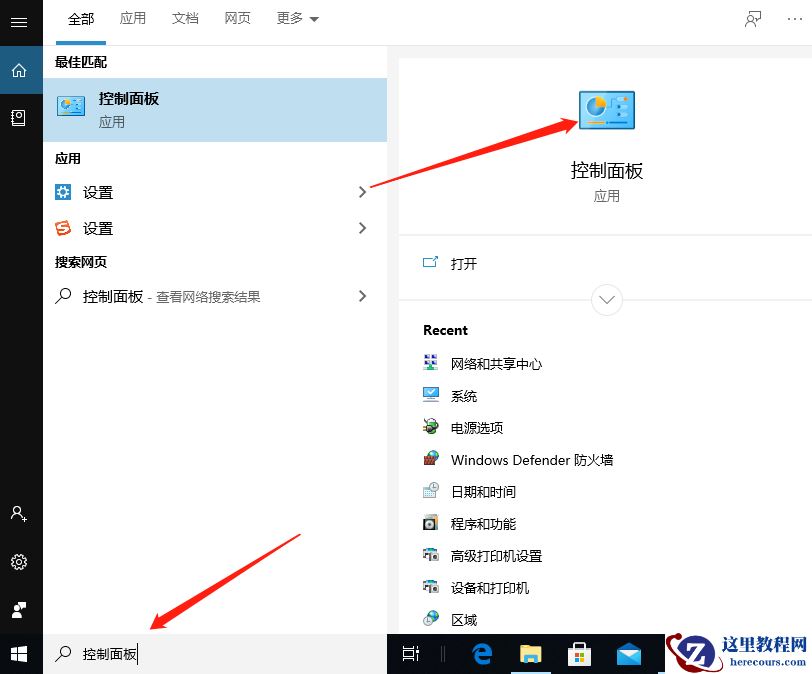812x674 pixels.
Task: Open the 更多 dropdown menu
Action: 296,18
